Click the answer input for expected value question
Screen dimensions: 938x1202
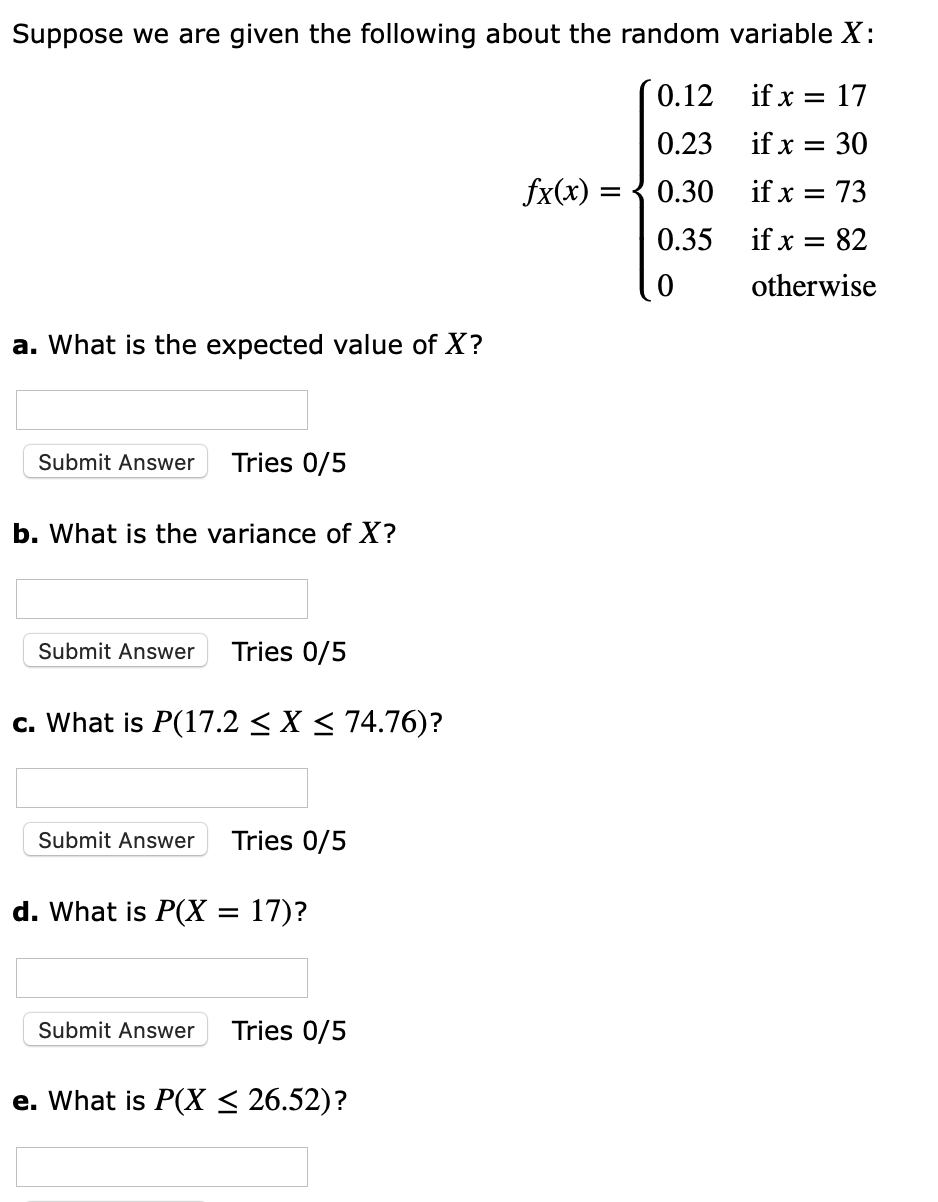tap(160, 409)
